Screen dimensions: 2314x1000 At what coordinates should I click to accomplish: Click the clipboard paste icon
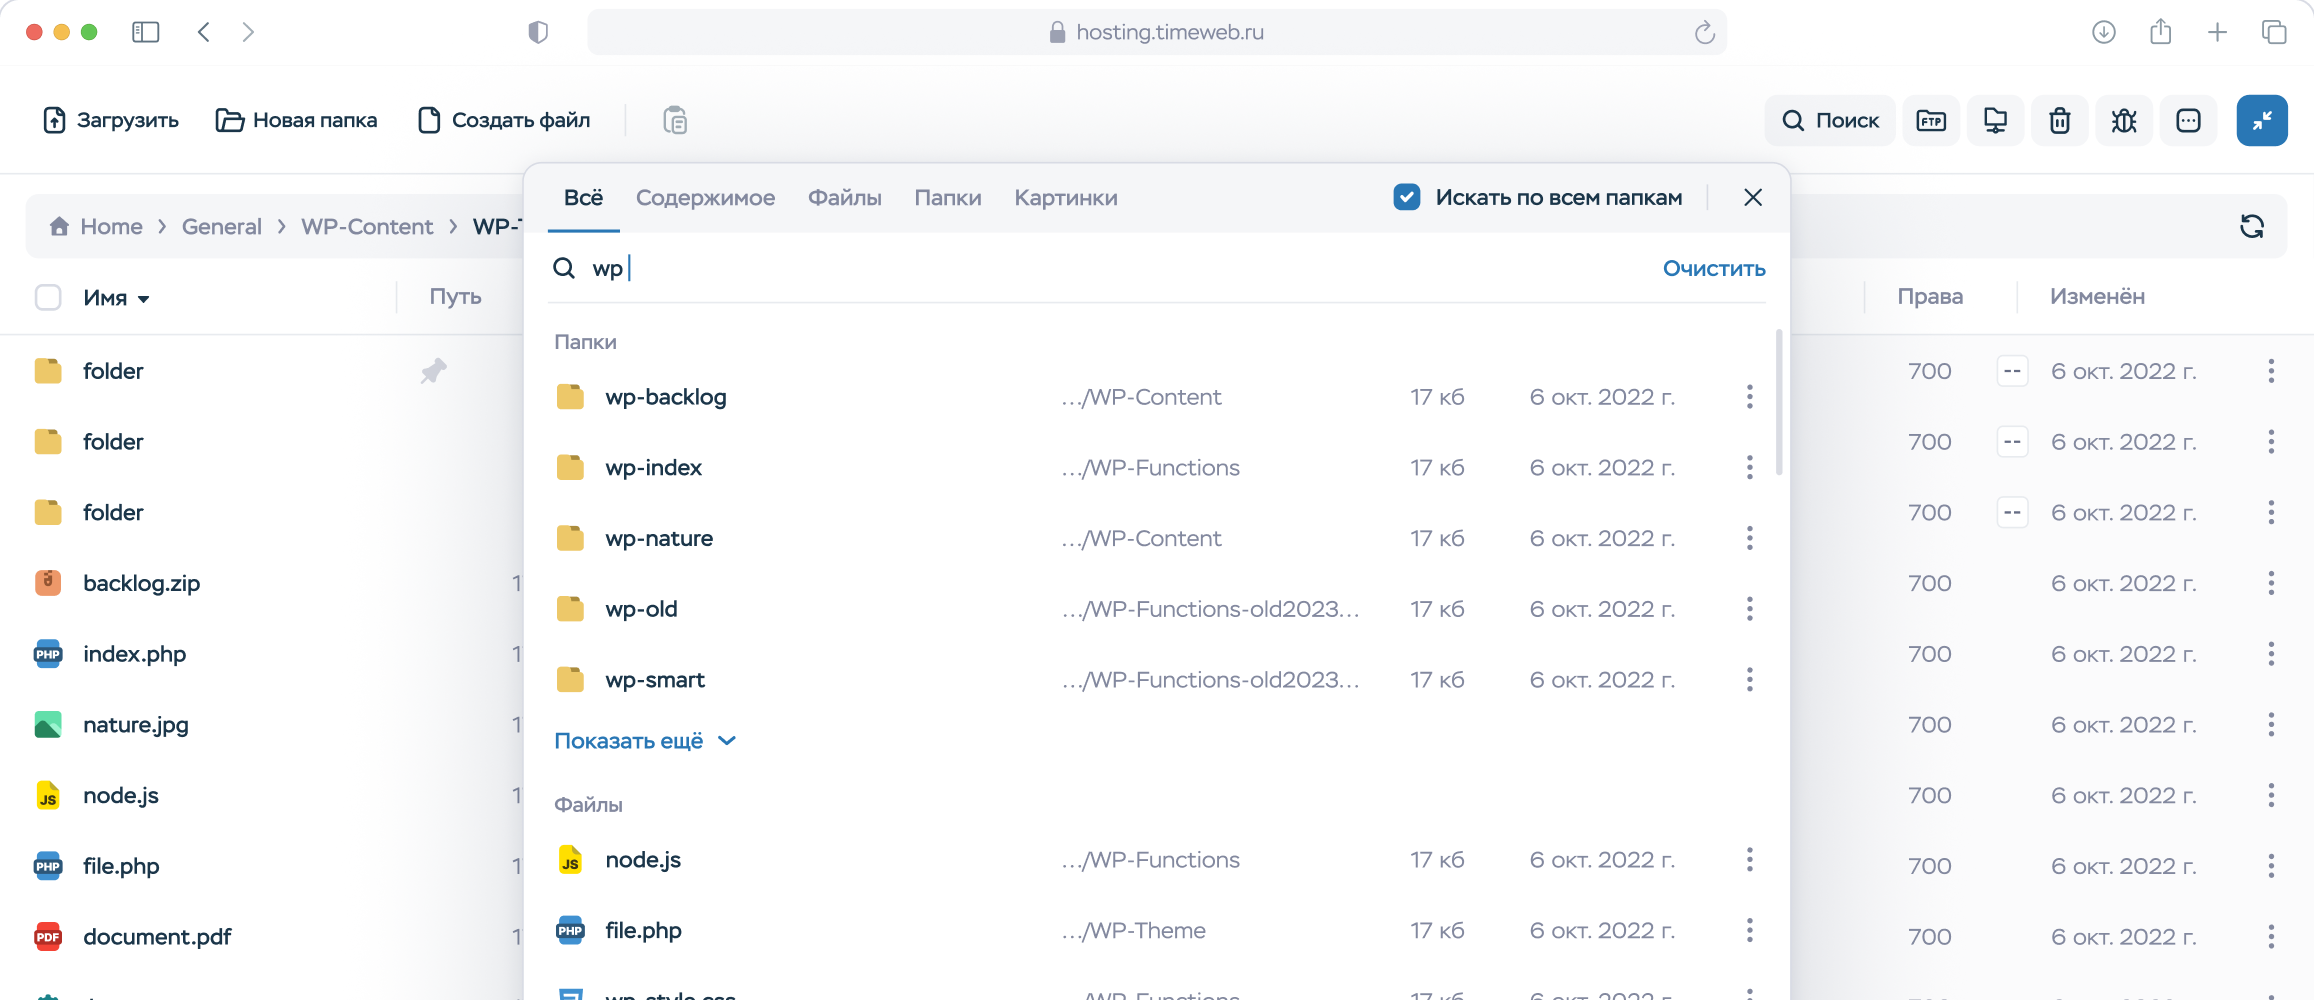[675, 121]
